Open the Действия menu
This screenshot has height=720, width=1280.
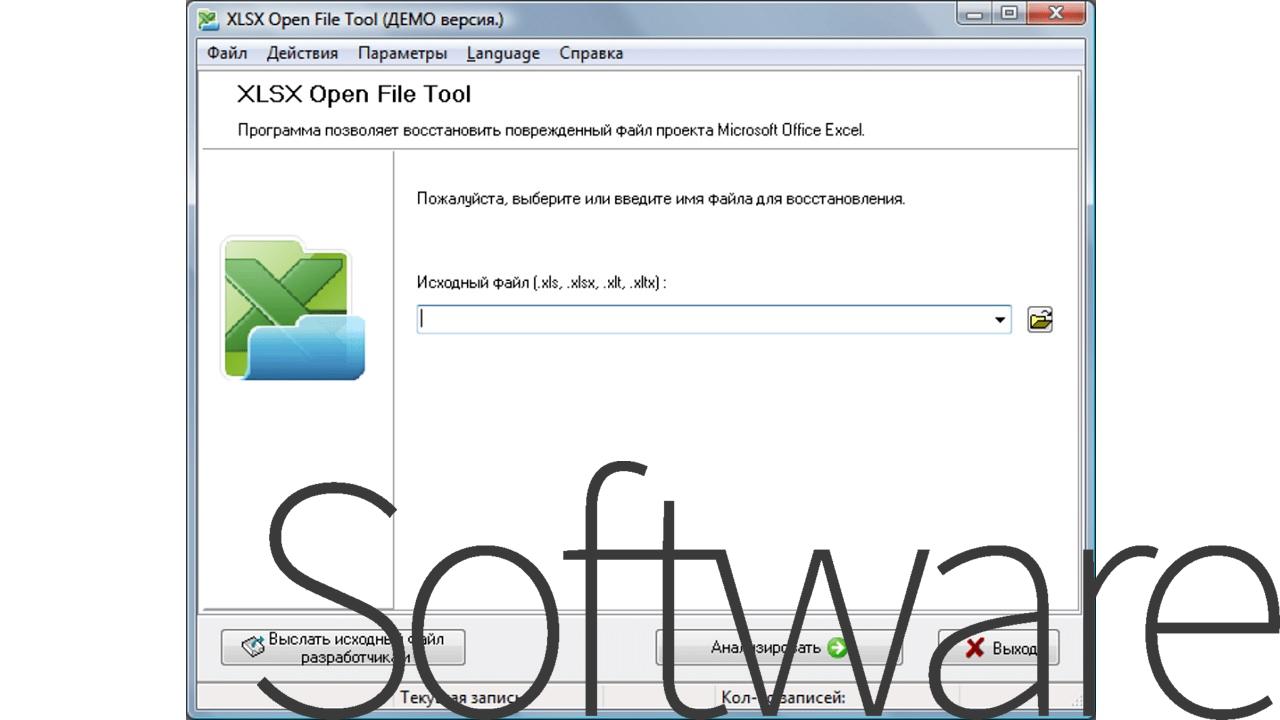pos(302,54)
